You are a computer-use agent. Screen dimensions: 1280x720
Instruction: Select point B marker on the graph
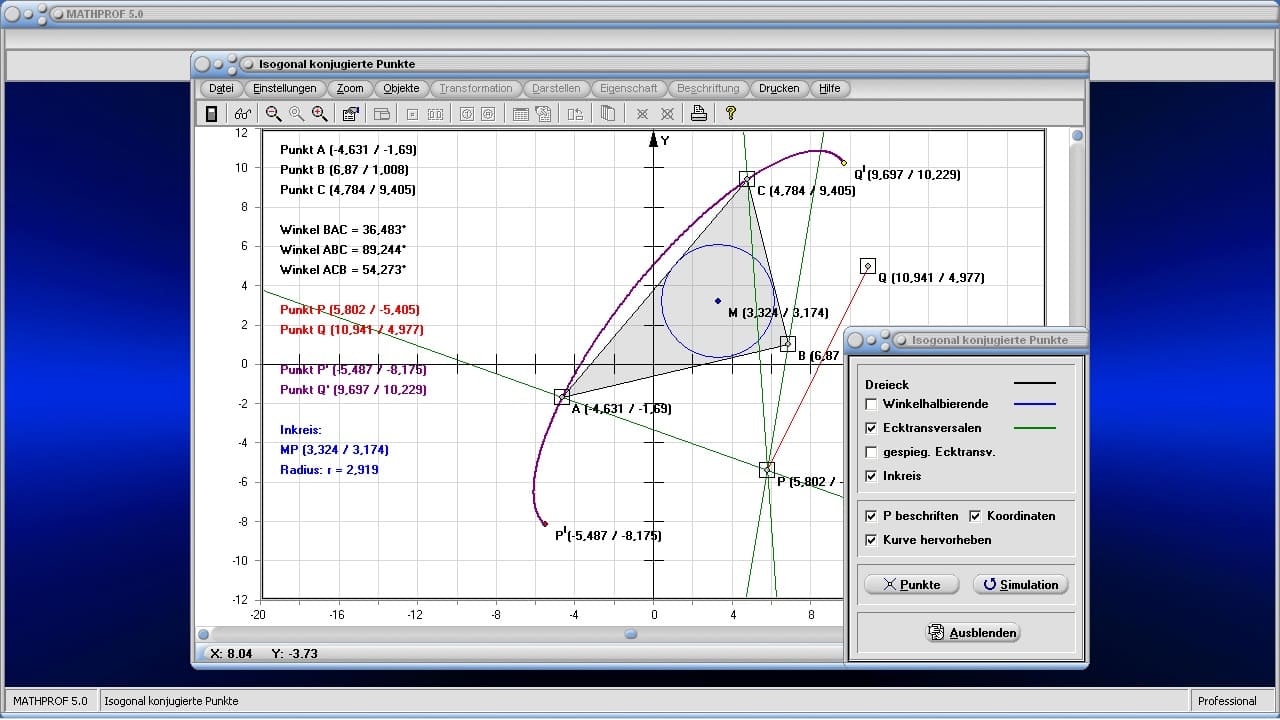(x=788, y=344)
